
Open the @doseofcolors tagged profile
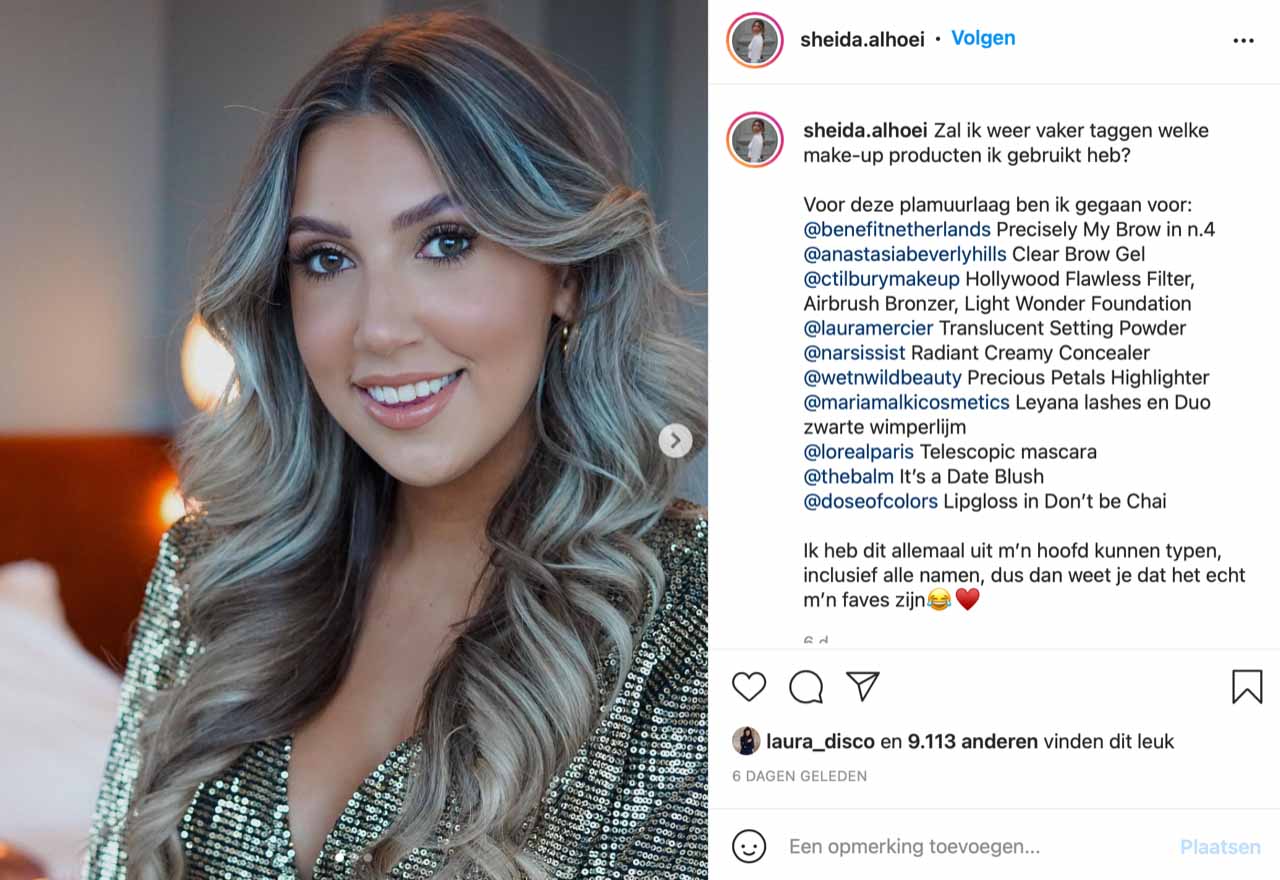coord(871,501)
